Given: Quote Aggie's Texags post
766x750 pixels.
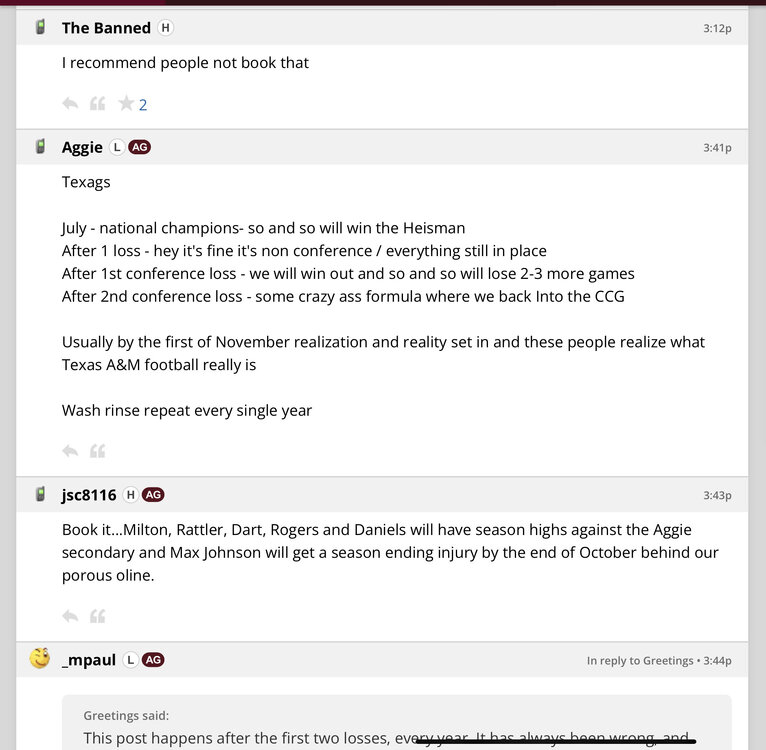Looking at the screenshot, I should coord(97,451).
